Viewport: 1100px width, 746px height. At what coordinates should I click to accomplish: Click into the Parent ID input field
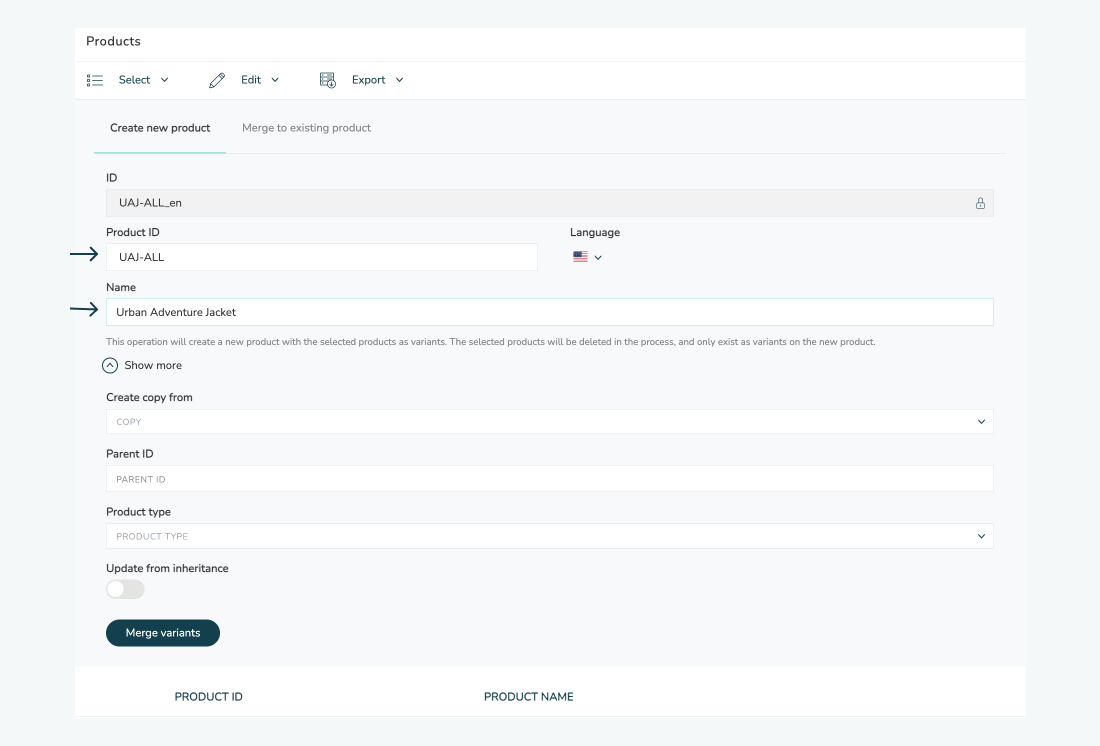[549, 479]
